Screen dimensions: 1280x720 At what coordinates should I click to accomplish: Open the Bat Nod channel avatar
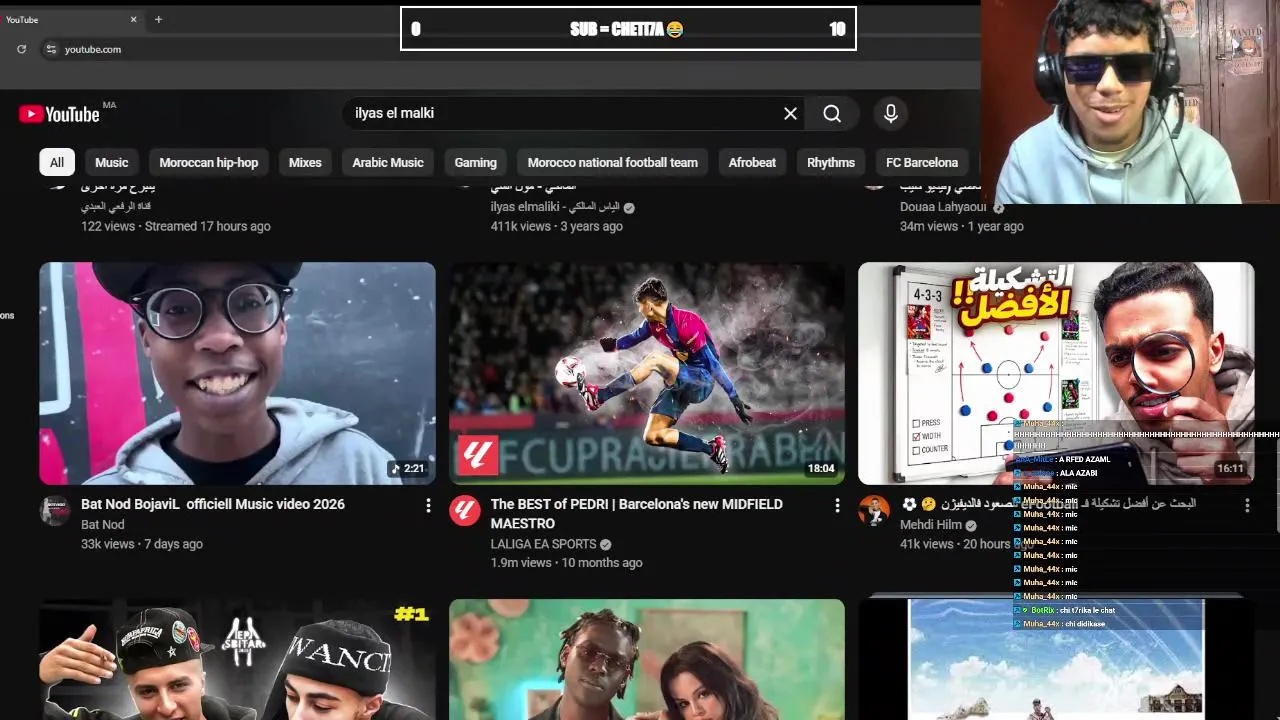(54, 511)
